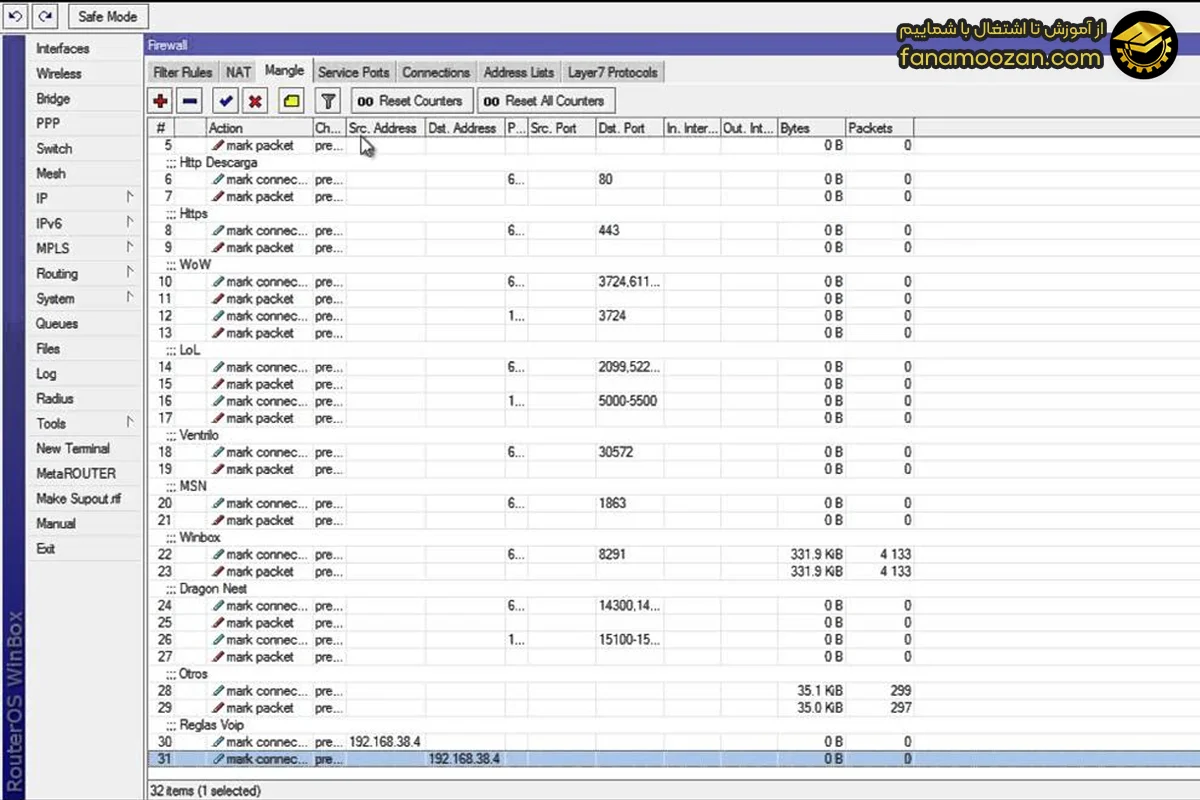Image resolution: width=1200 pixels, height=800 pixels.
Task: Sort by the Packets column header
Action: pos(879,128)
